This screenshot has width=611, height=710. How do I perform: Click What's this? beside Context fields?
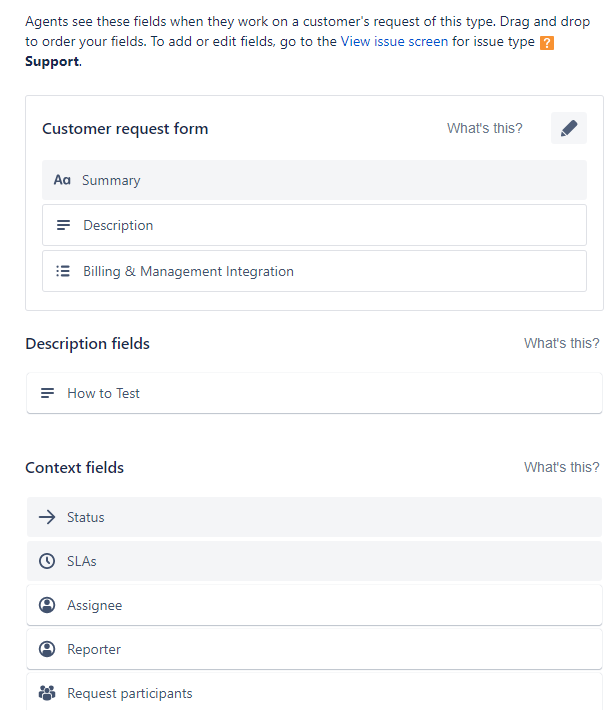(561, 467)
